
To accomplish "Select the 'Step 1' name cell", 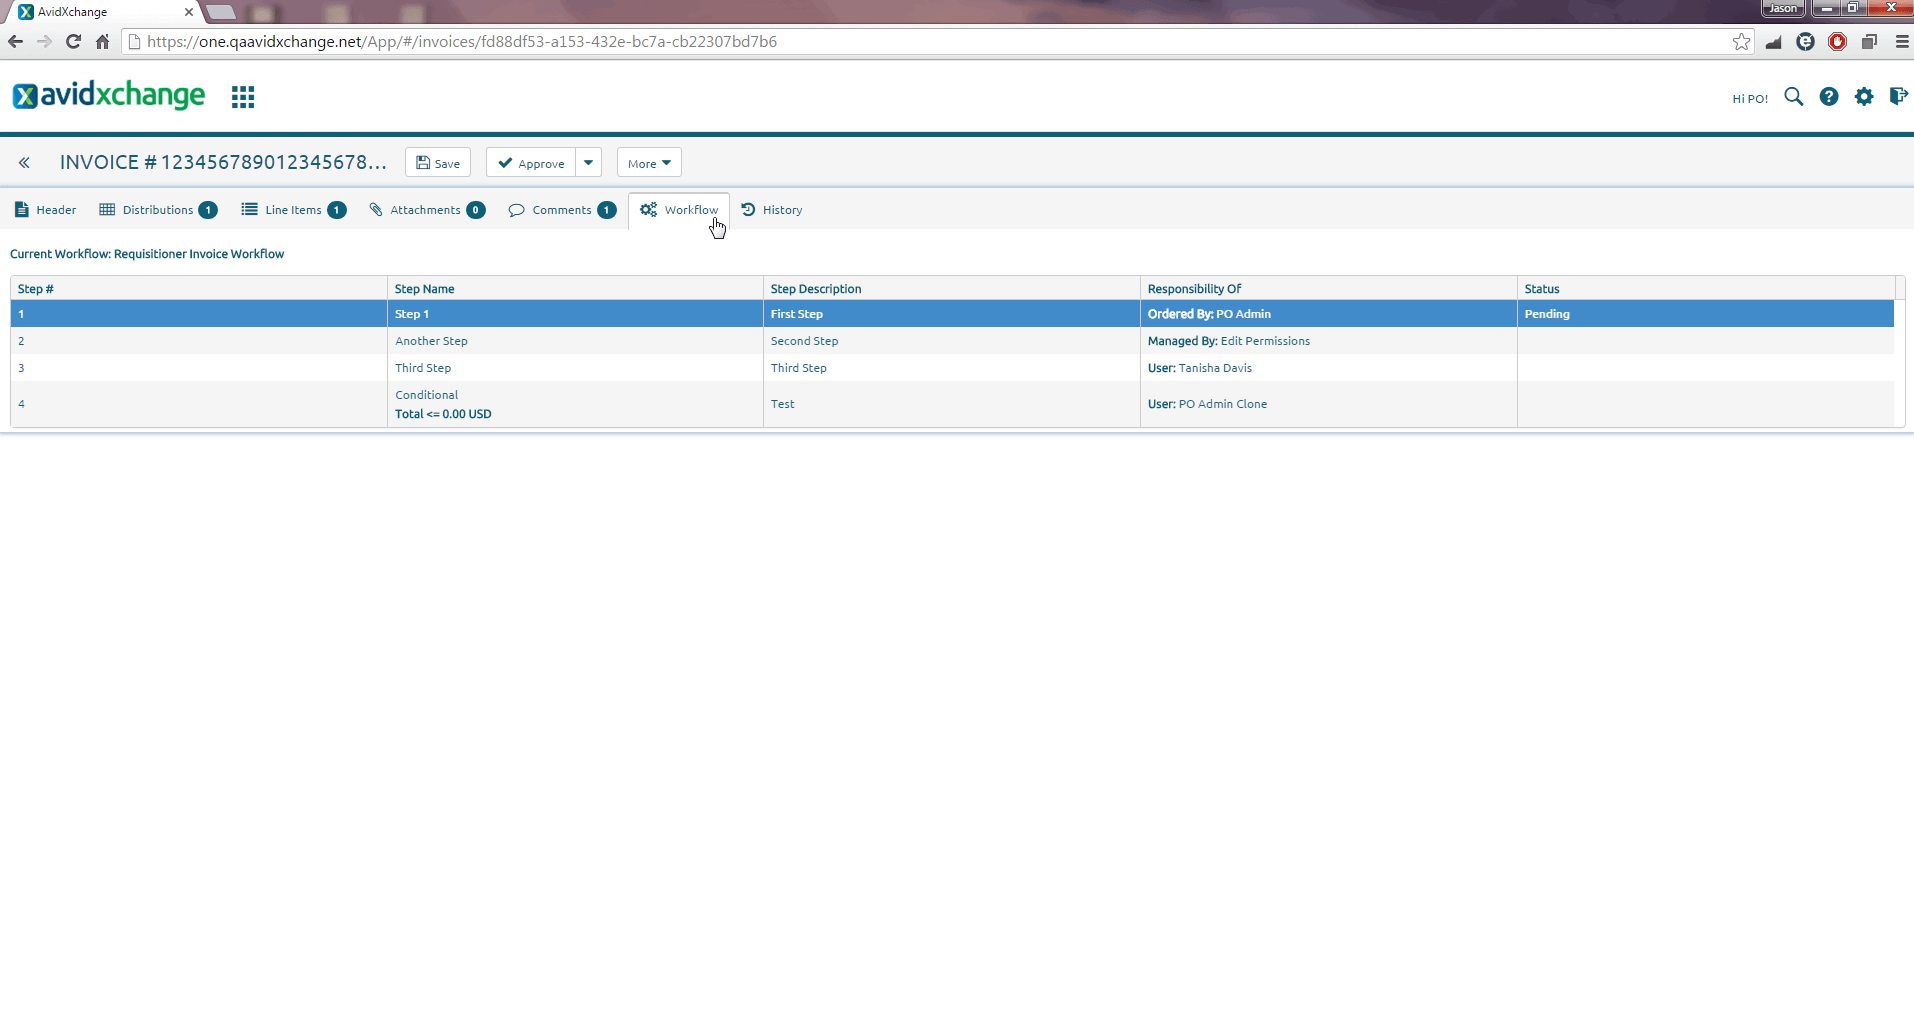I will coord(575,314).
